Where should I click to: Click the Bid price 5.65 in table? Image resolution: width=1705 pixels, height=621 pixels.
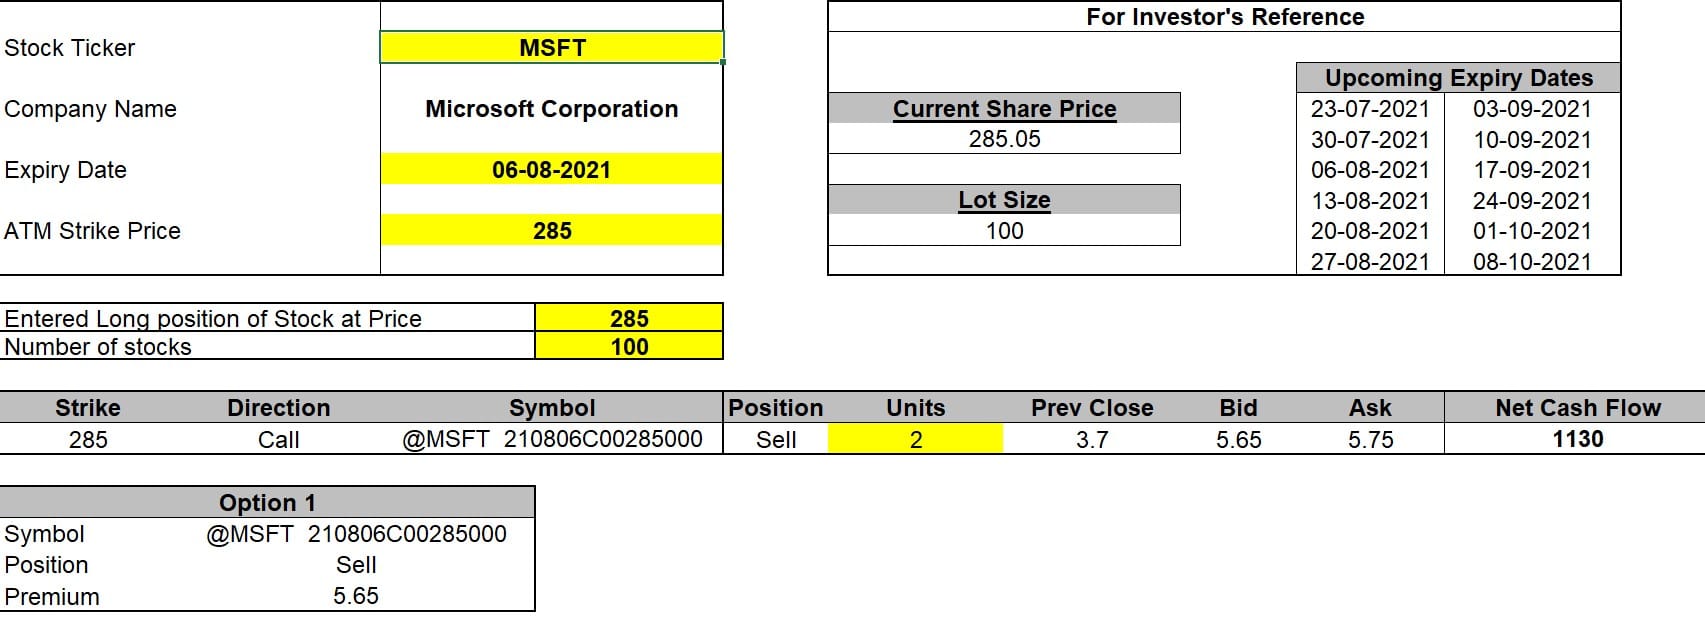1238,439
